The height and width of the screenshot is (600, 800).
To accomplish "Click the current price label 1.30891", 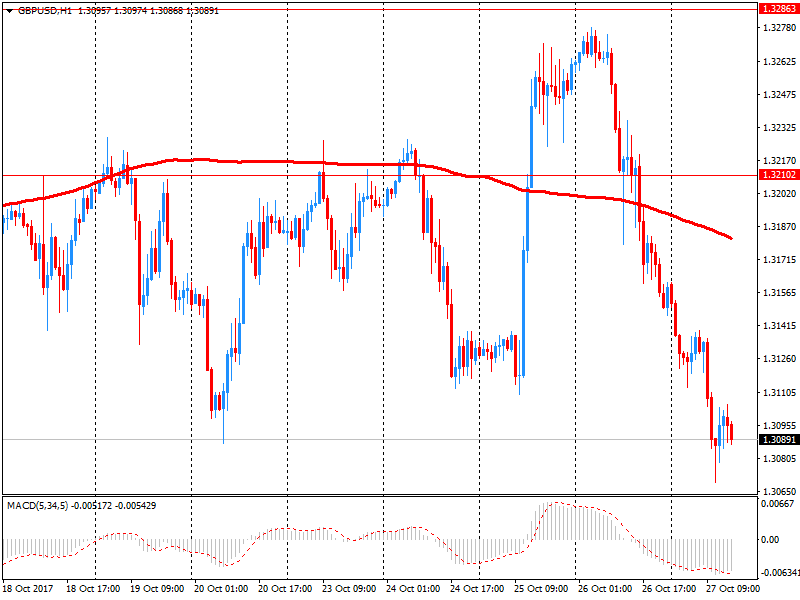I will (x=779, y=440).
